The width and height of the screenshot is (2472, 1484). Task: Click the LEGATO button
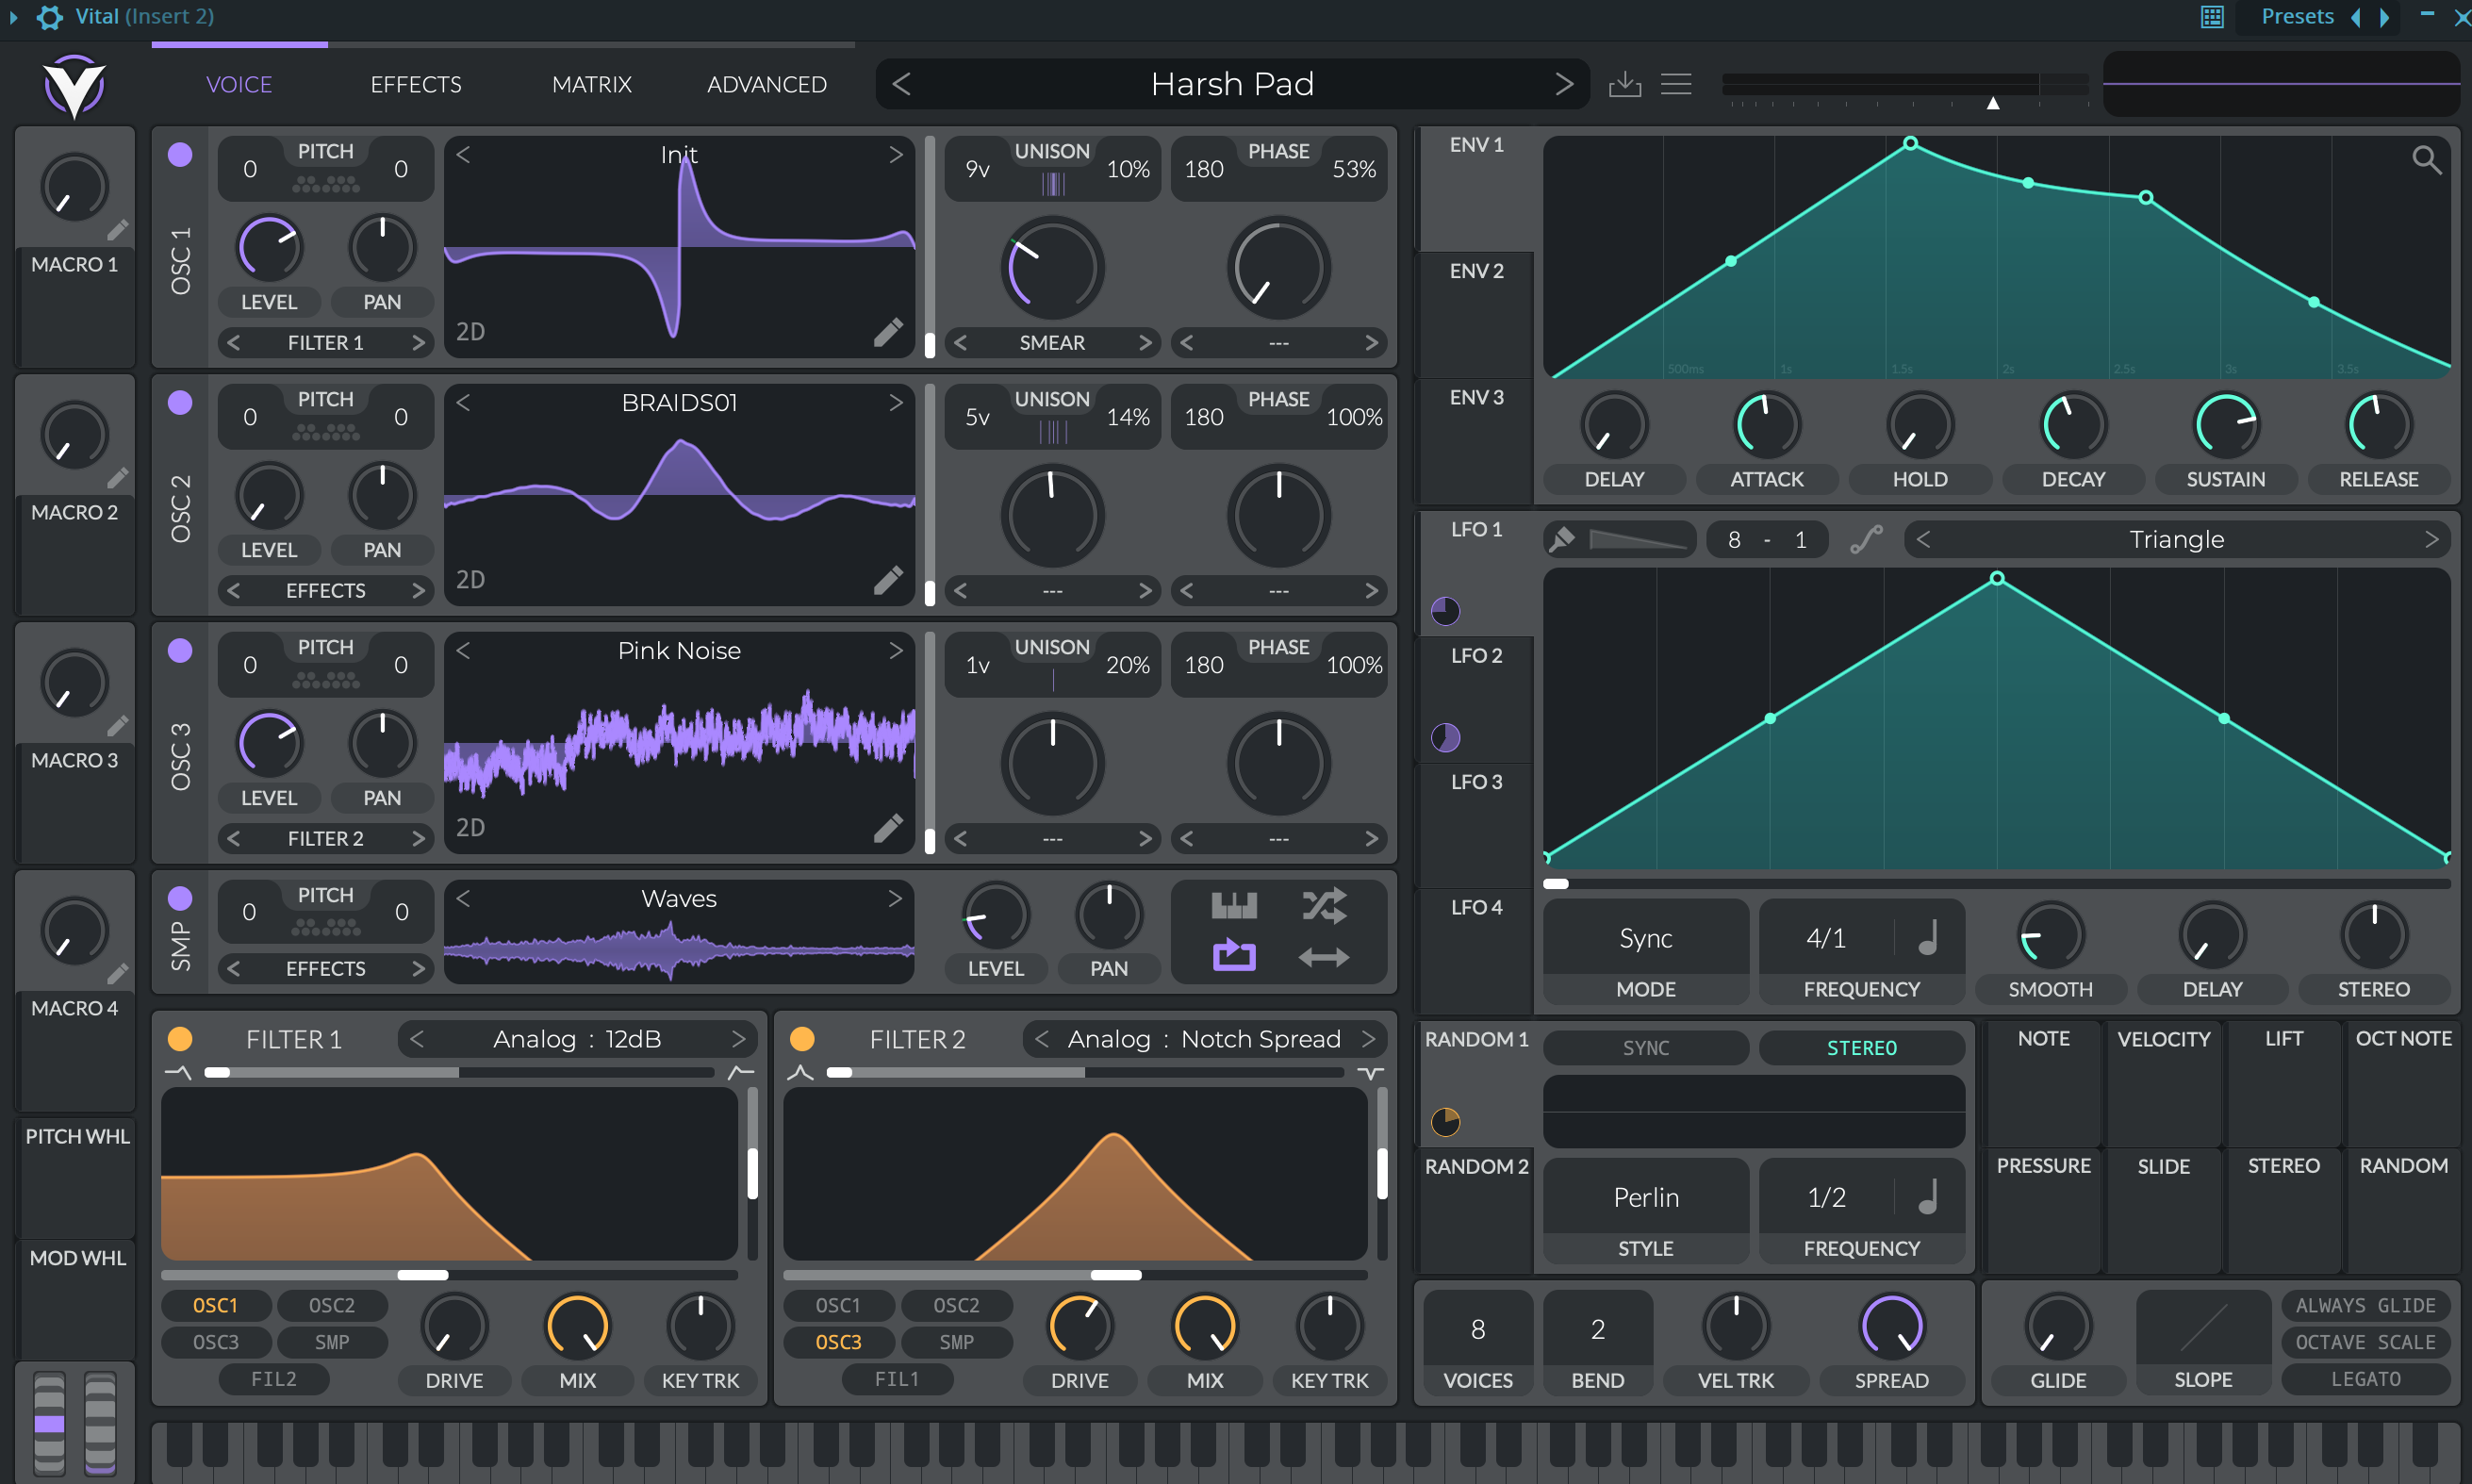coord(2366,1379)
